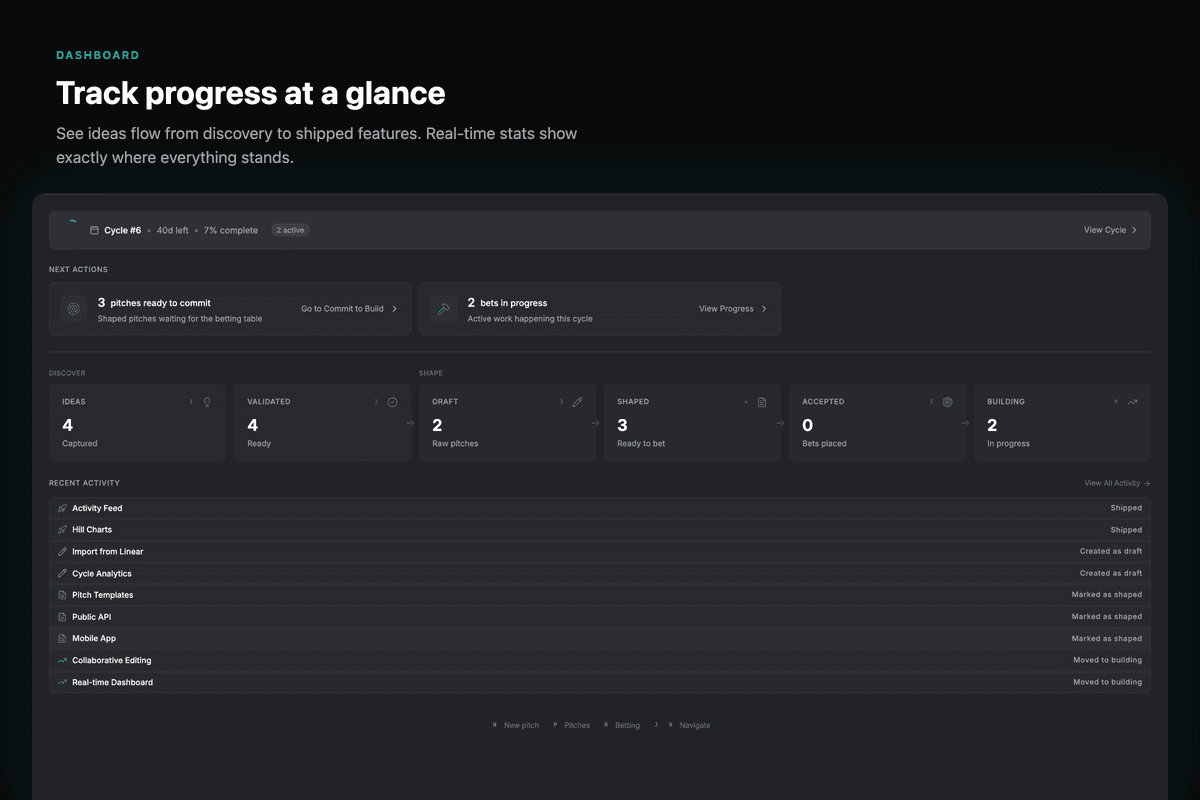Click the document icon on the Shaped card
This screenshot has width=1200, height=800.
tap(762, 401)
